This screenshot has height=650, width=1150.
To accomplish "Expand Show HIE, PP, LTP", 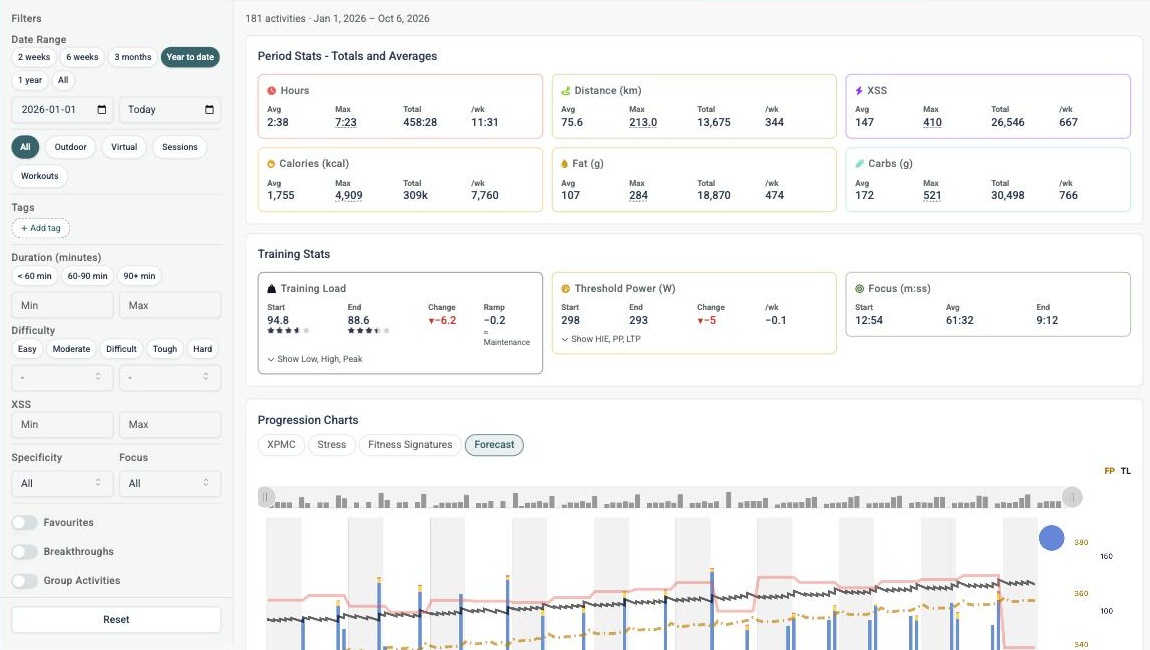I will tap(601, 340).
